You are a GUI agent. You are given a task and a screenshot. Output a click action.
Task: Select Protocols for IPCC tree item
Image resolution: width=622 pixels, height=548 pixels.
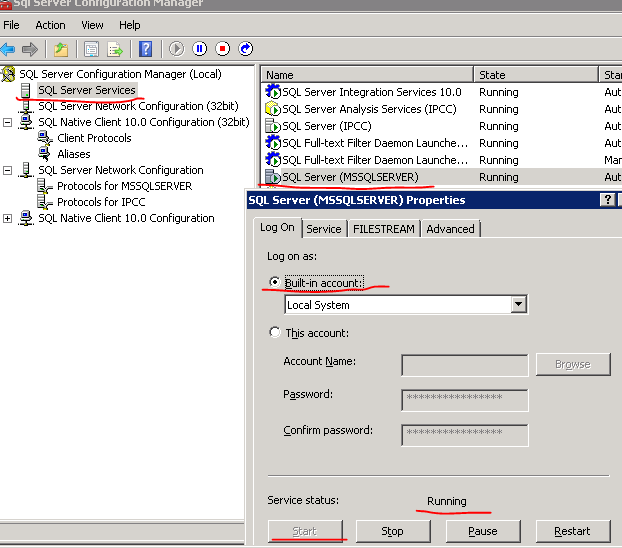[x=101, y=202]
